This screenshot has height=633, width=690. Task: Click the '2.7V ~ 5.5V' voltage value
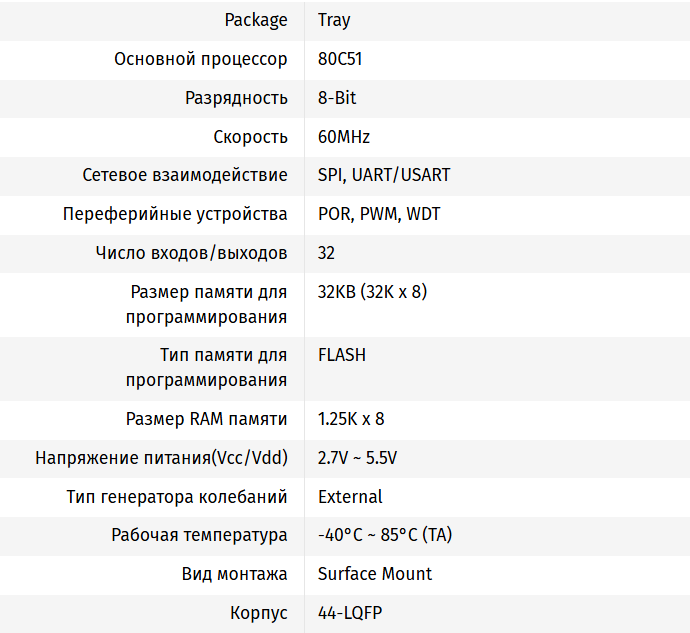point(357,458)
